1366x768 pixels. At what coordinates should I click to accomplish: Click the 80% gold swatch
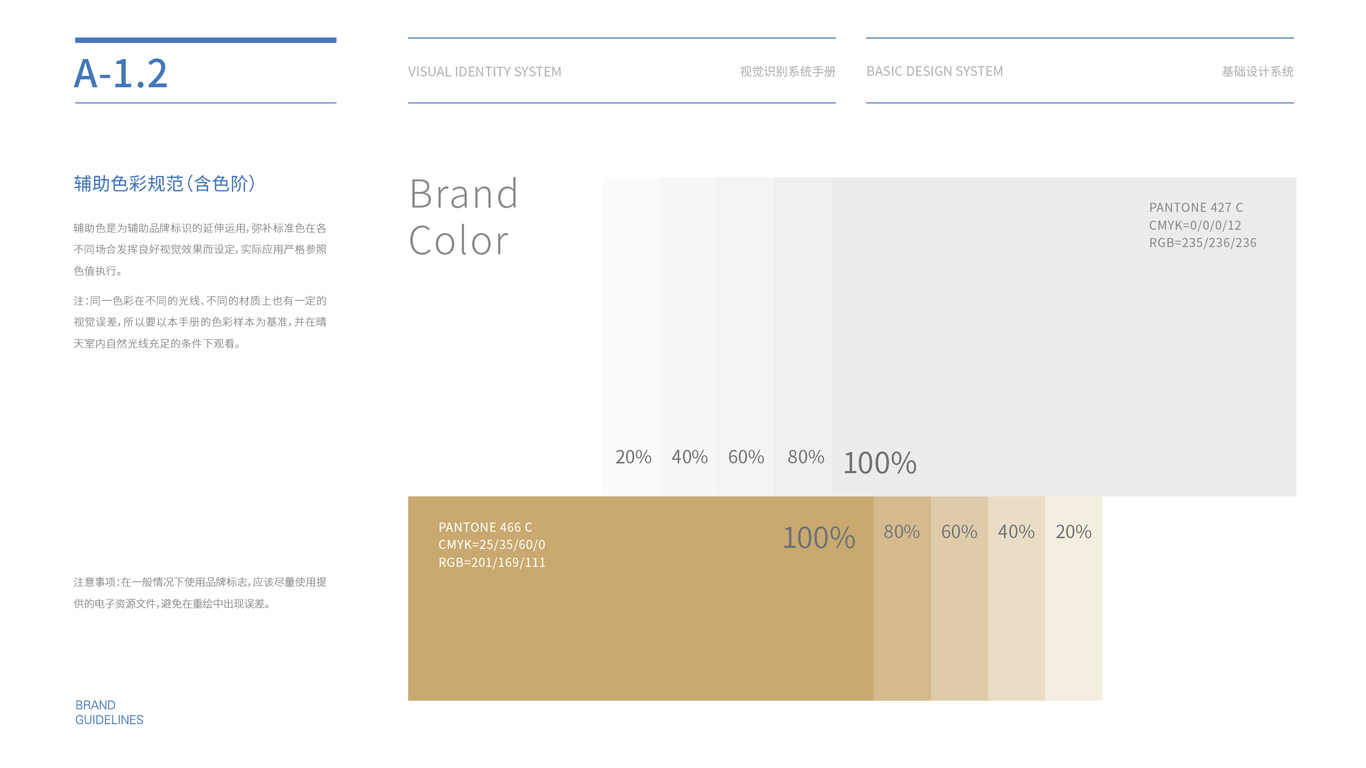click(902, 598)
